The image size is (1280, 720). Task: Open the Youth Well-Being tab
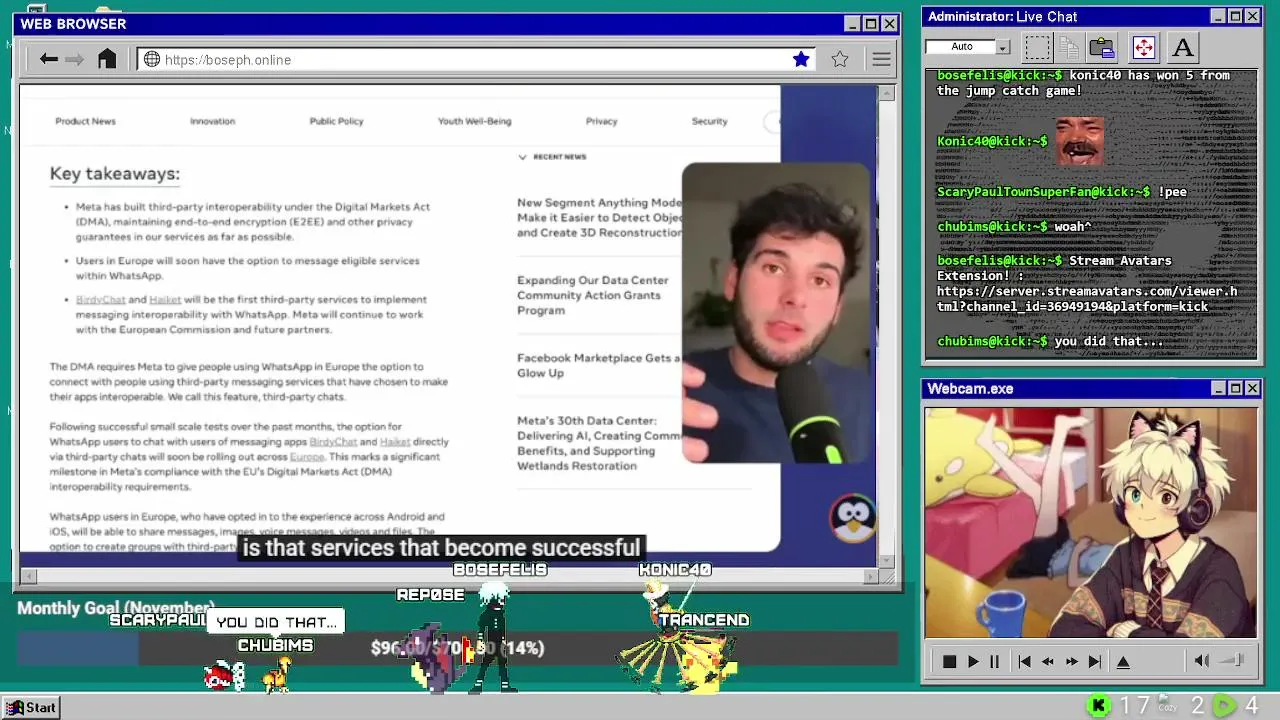coord(474,121)
